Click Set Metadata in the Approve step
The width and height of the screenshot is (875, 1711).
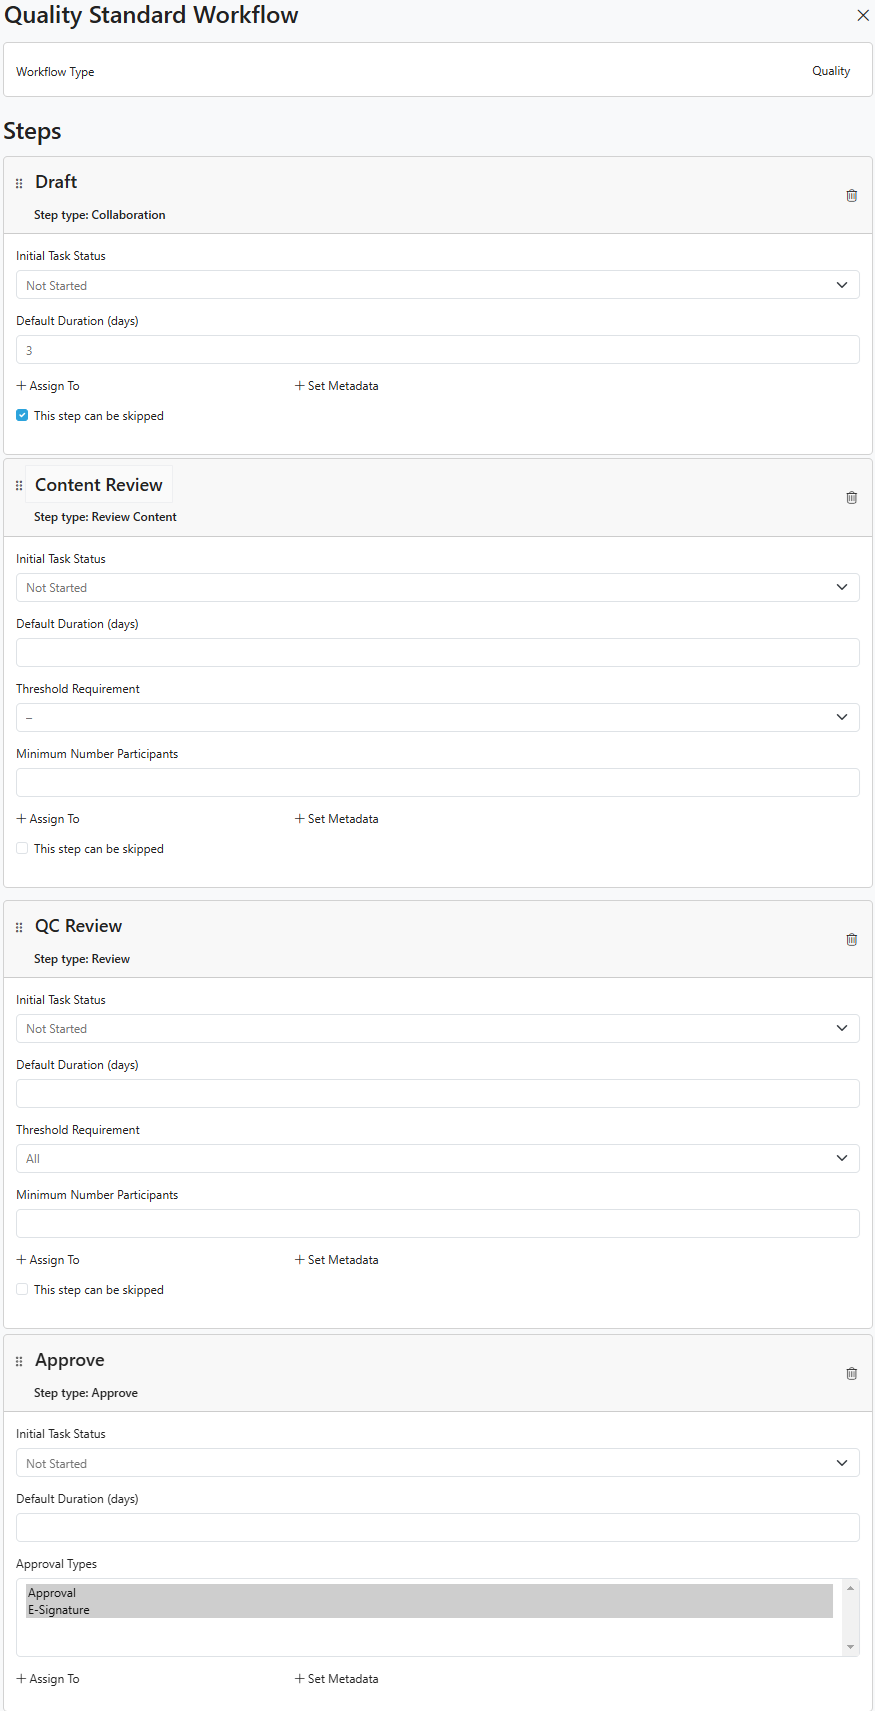[336, 1678]
